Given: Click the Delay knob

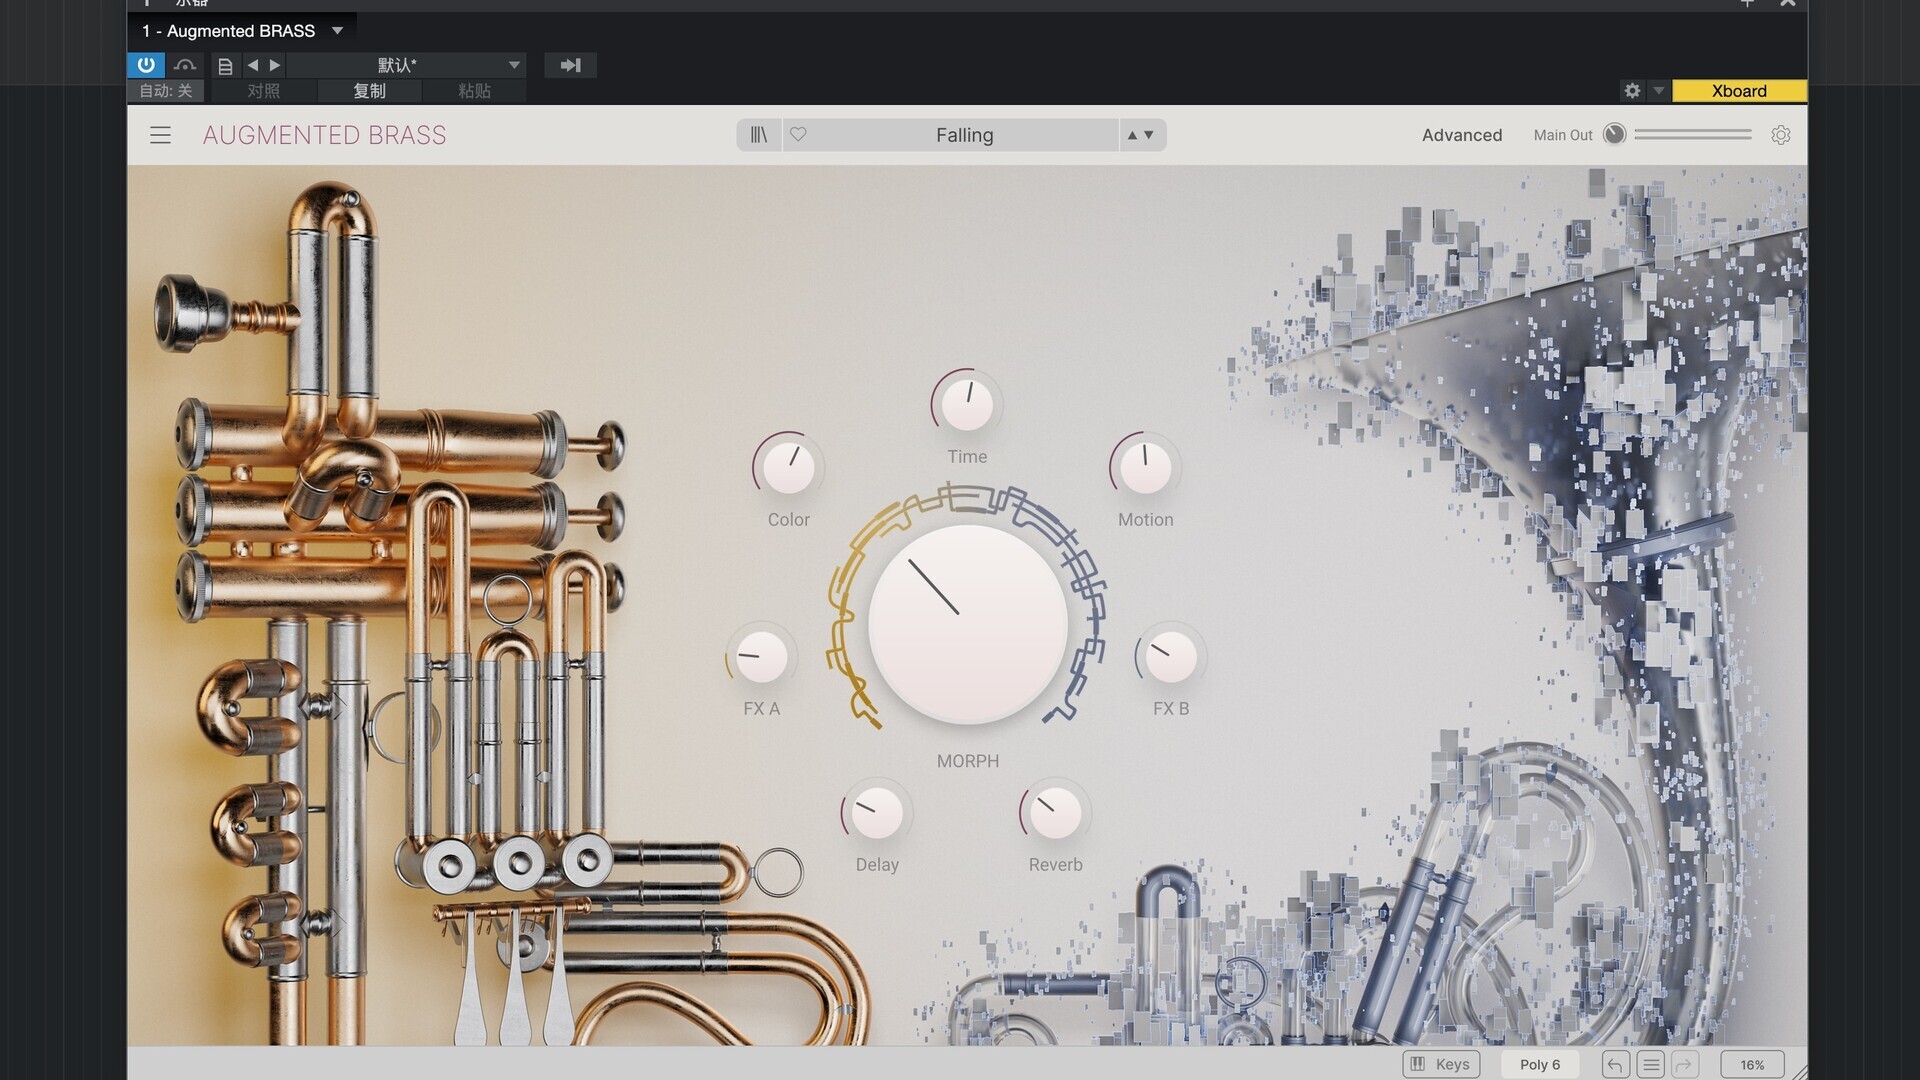Looking at the screenshot, I should 877,812.
